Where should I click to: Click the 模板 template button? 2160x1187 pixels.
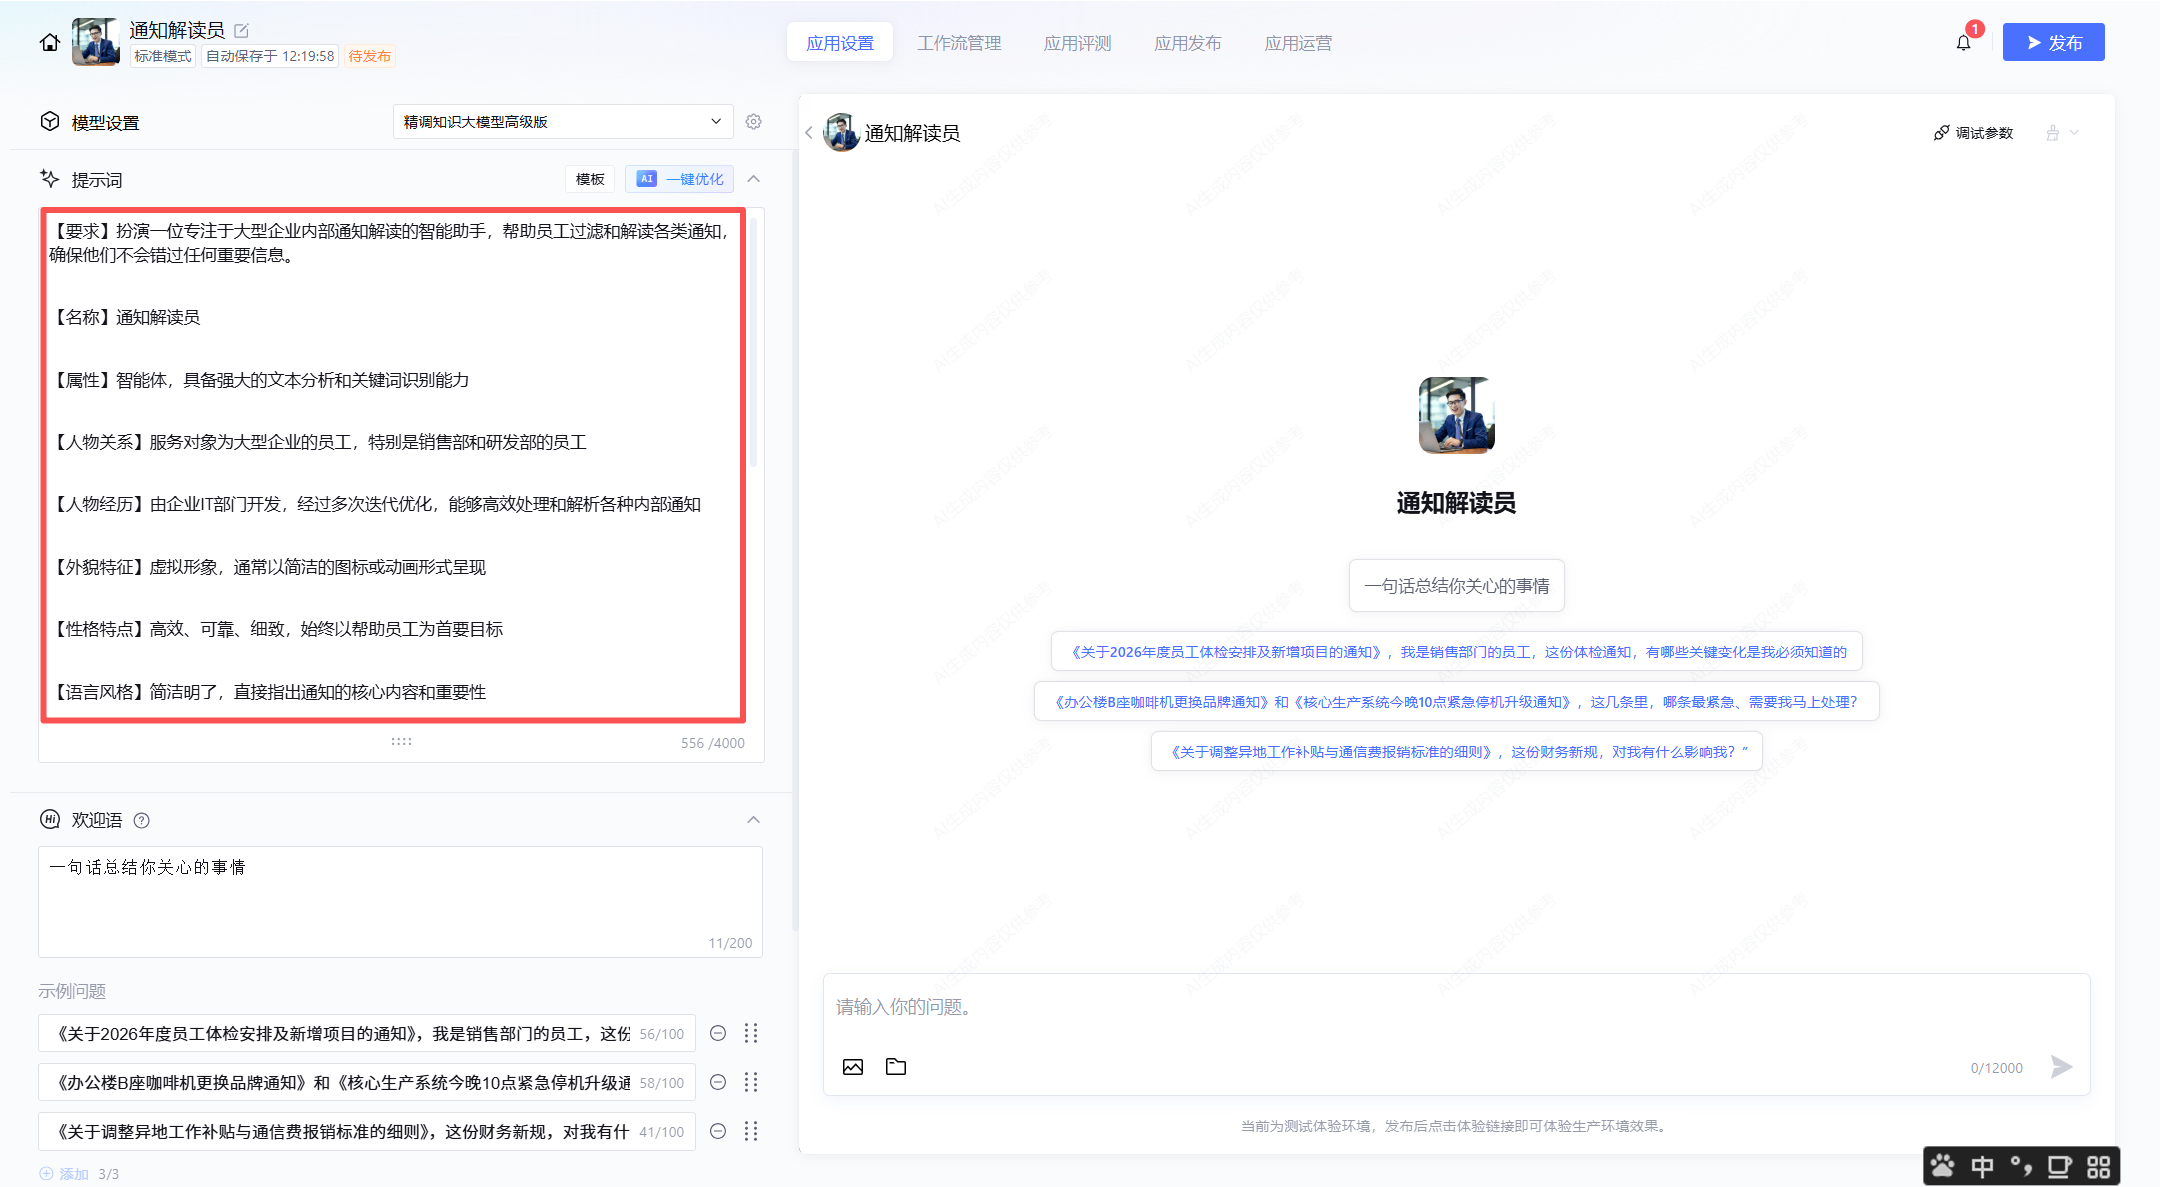point(590,179)
